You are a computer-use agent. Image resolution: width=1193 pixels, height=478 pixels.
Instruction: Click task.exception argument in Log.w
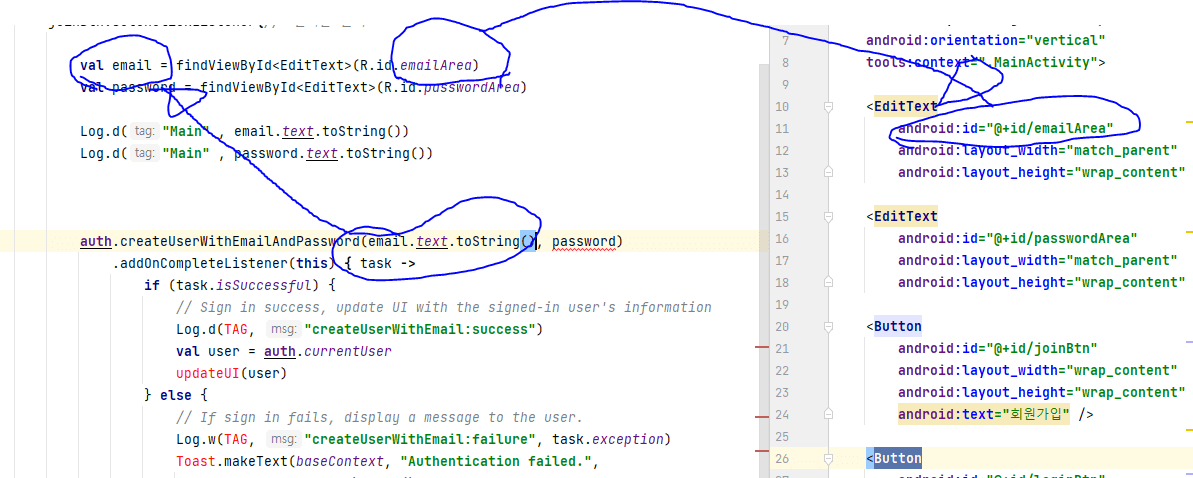(x=607, y=440)
